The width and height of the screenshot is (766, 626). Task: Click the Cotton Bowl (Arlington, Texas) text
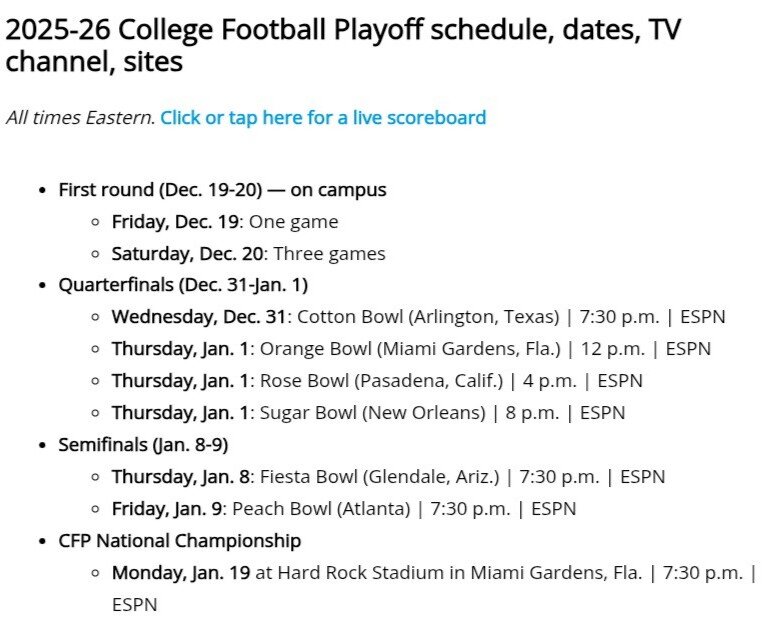[428, 317]
